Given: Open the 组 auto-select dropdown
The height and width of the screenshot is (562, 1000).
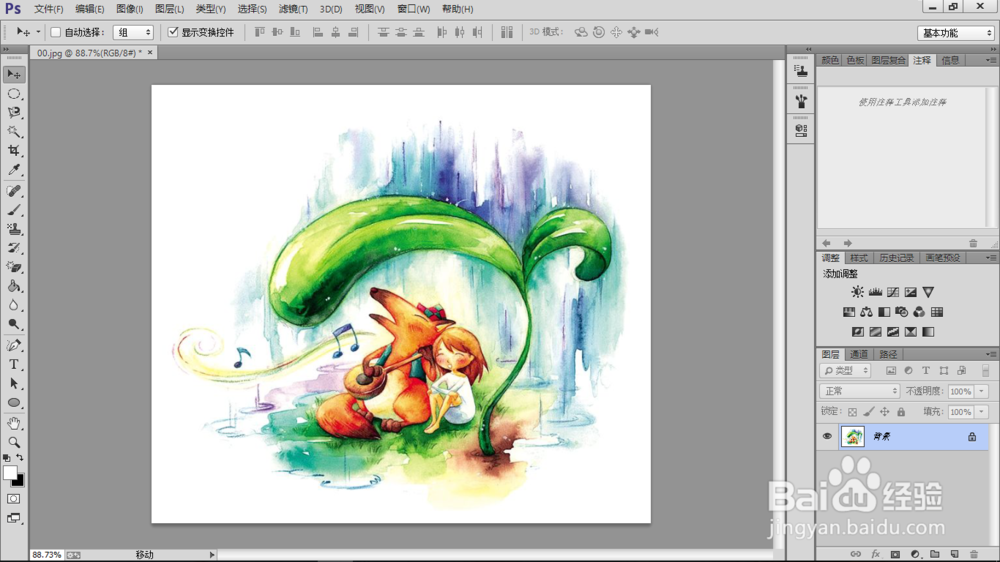Looking at the screenshot, I should pos(133,32).
